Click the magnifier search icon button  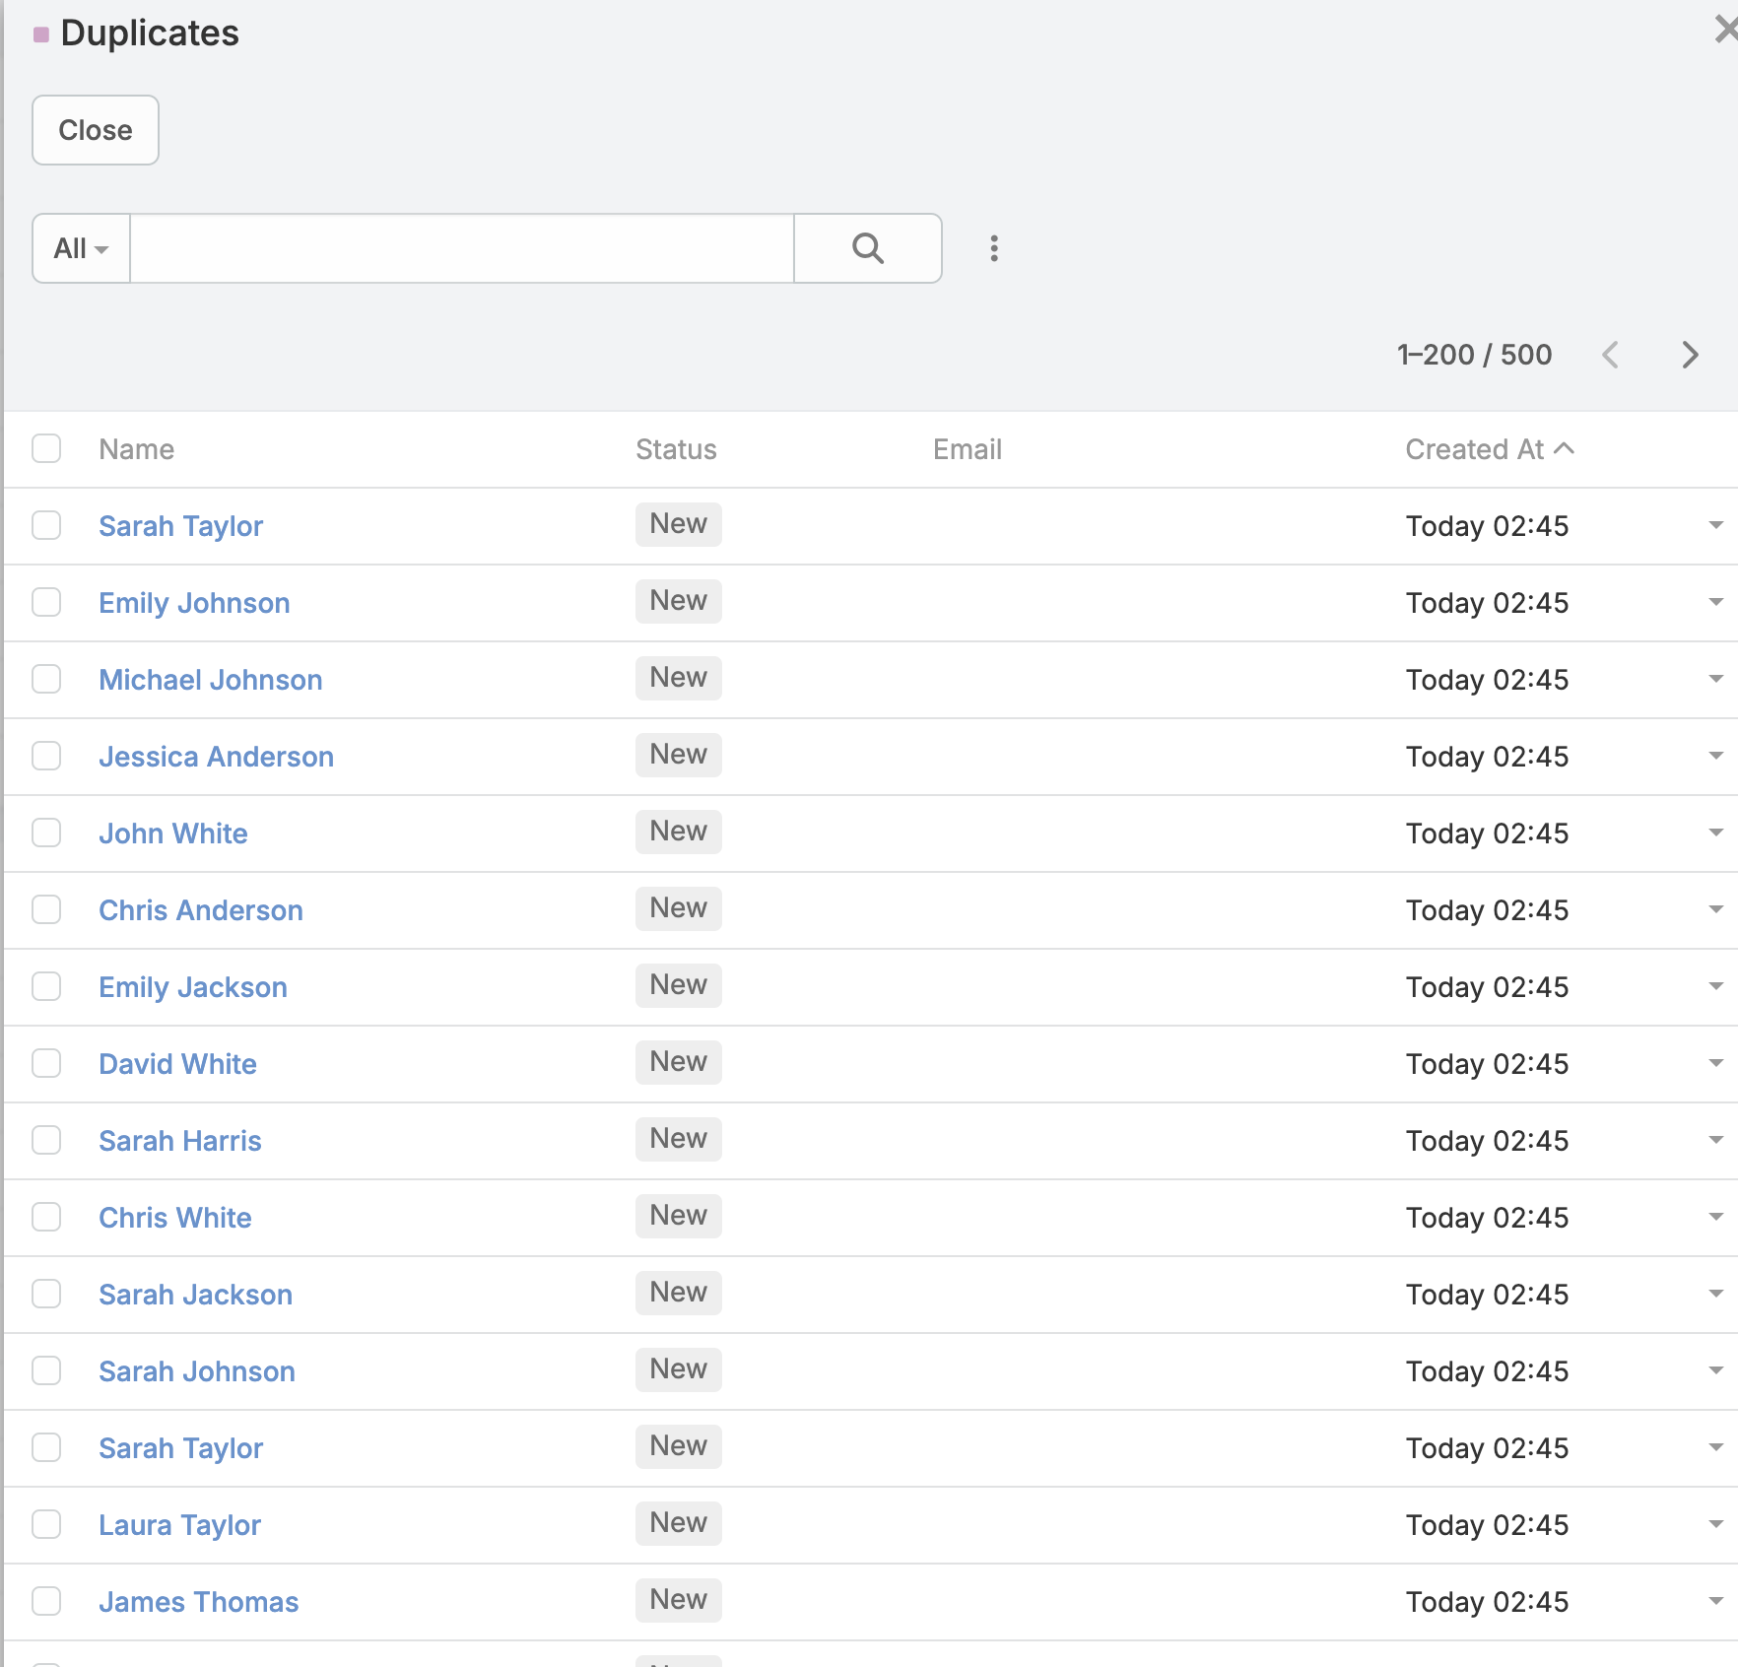tap(867, 248)
